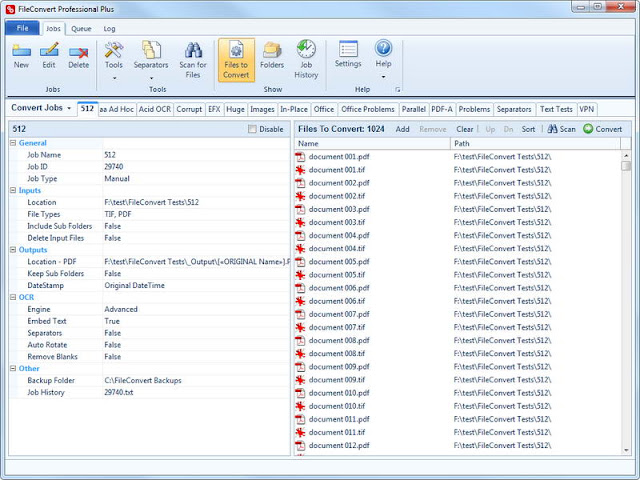Click the scroll down arrow of file list
The width and height of the screenshot is (640, 480).
pyautogui.click(x=626, y=450)
